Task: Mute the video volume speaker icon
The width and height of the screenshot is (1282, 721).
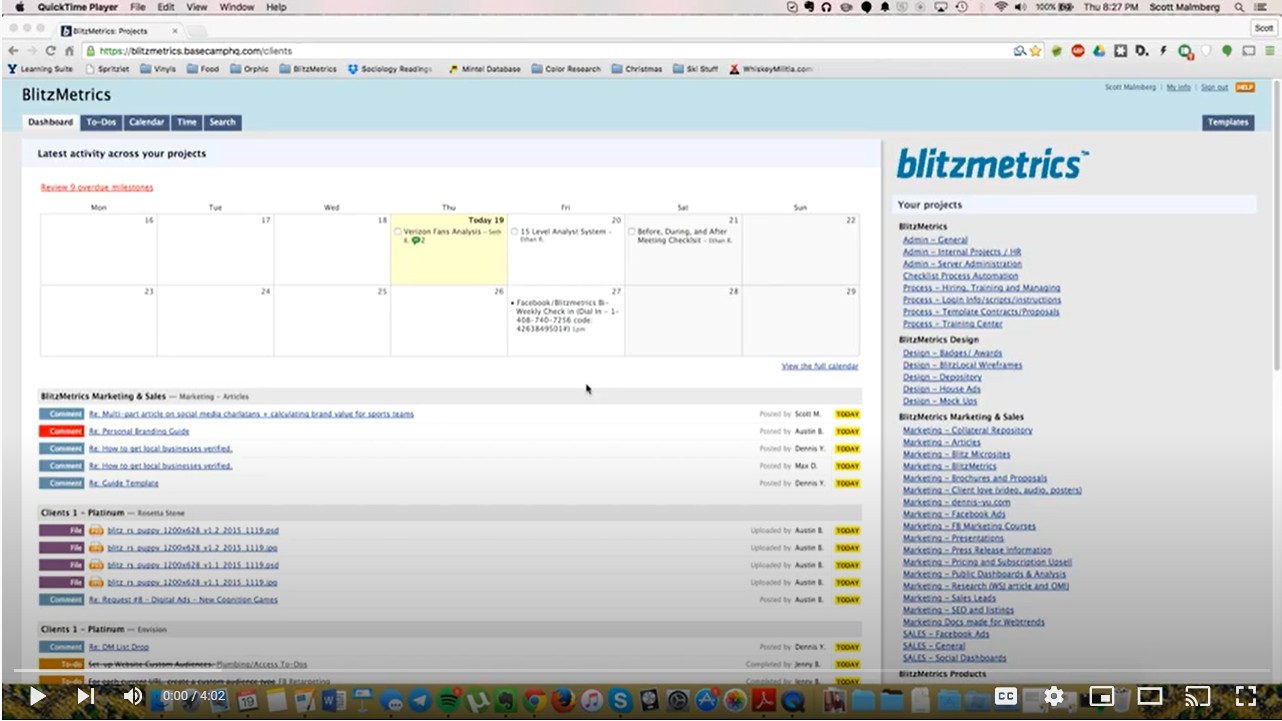Action: (133, 696)
